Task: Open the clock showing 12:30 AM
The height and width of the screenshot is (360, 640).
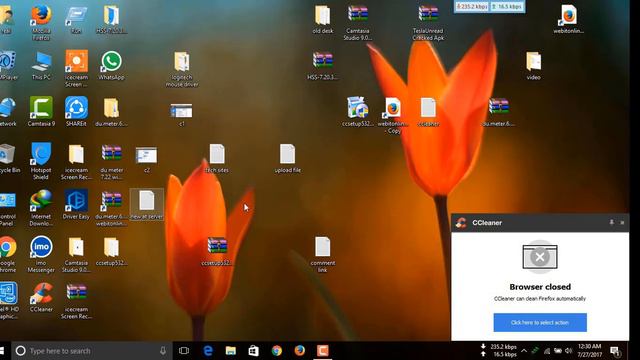Action: pos(589,351)
